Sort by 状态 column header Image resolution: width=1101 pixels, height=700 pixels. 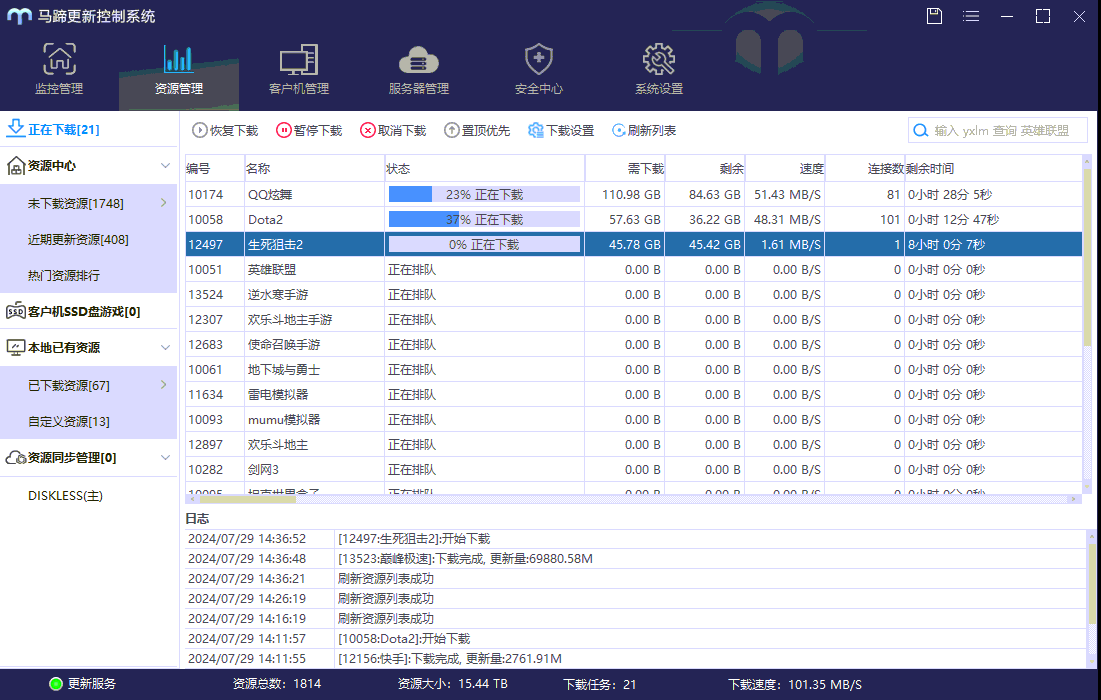(x=484, y=169)
